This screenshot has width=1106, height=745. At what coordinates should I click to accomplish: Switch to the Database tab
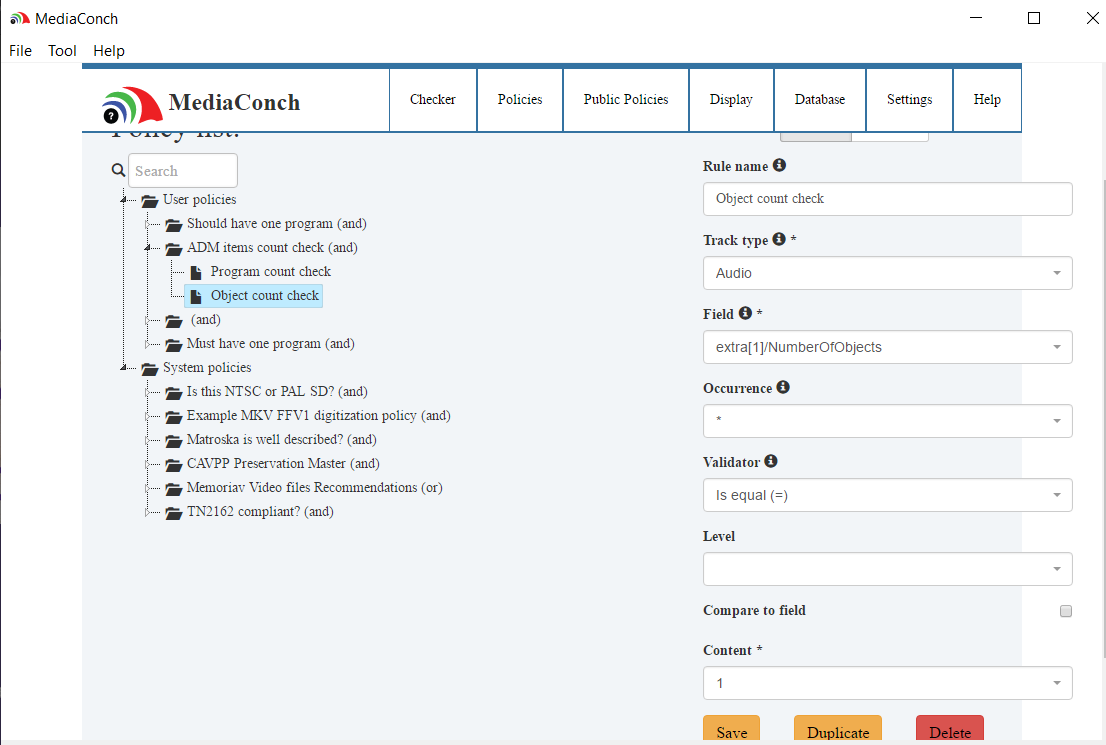click(820, 99)
